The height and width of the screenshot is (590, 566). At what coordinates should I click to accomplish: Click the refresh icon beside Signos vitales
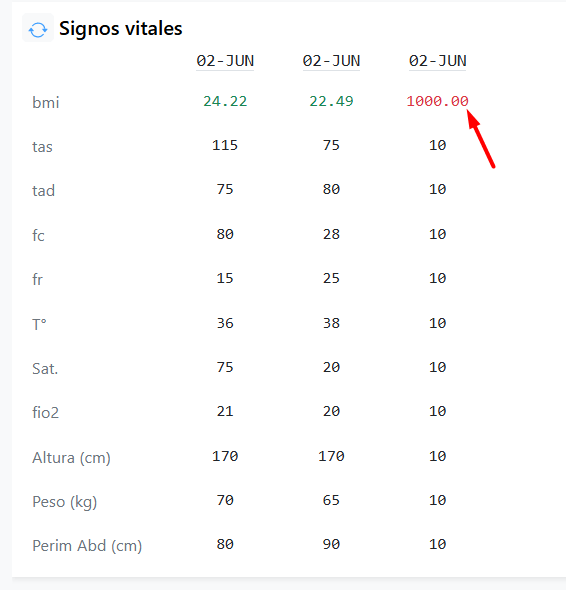point(38,28)
